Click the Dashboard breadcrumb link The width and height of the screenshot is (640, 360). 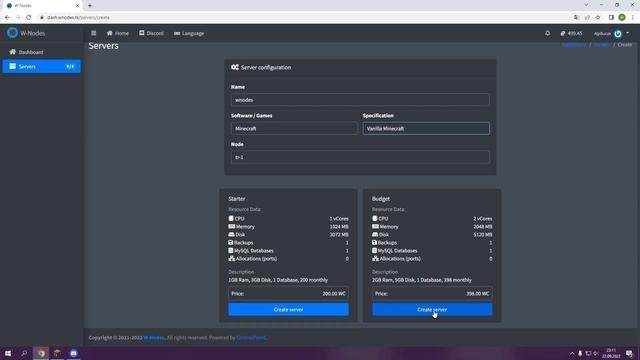click(x=574, y=44)
